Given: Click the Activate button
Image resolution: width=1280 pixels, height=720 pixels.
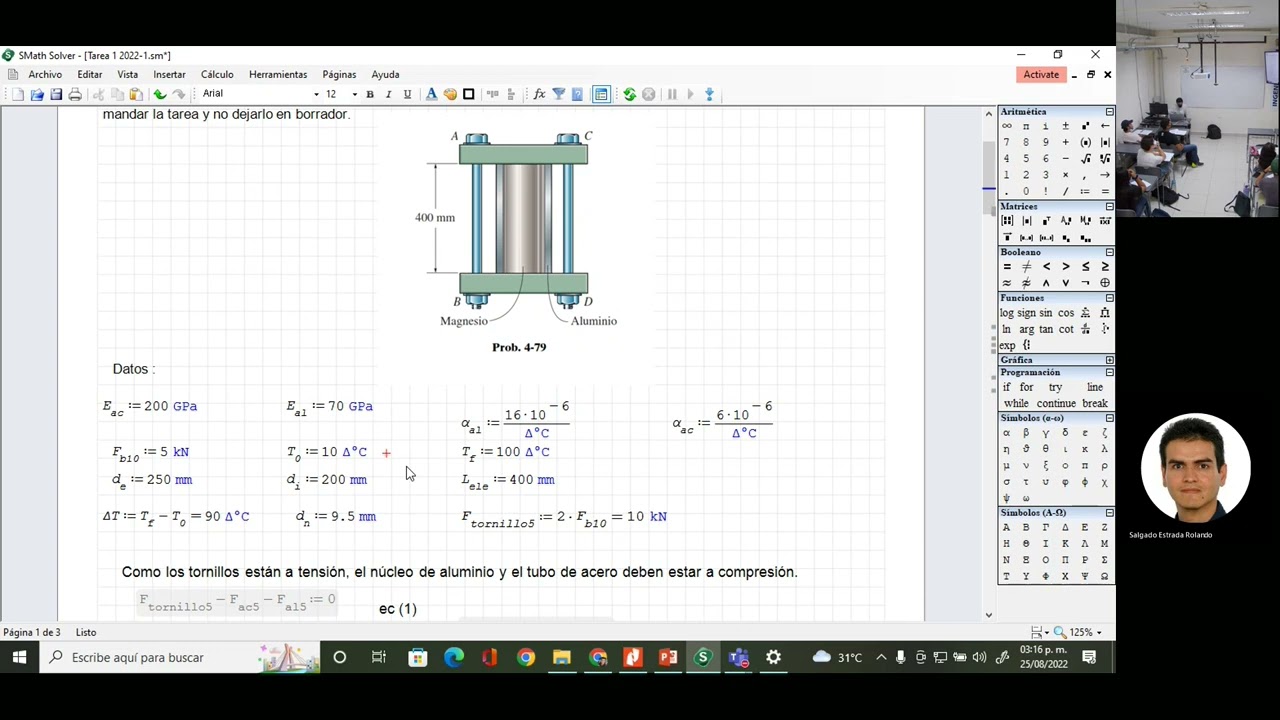Looking at the screenshot, I should click(1041, 74).
